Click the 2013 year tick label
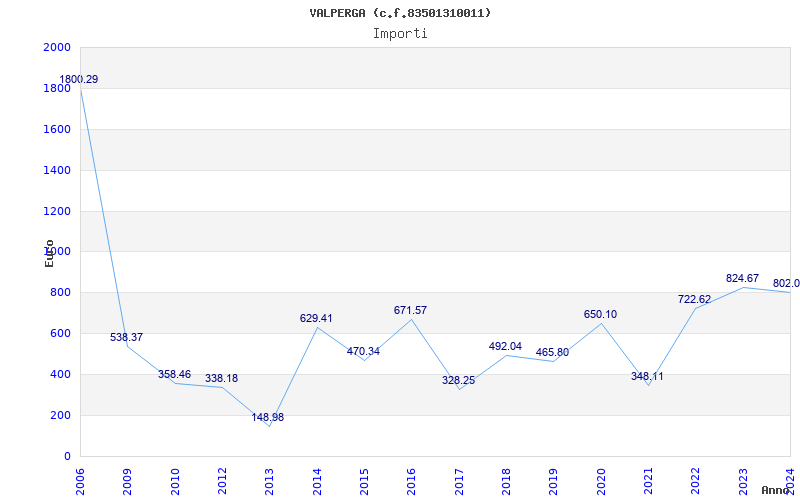The width and height of the screenshot is (800, 500). (x=270, y=481)
